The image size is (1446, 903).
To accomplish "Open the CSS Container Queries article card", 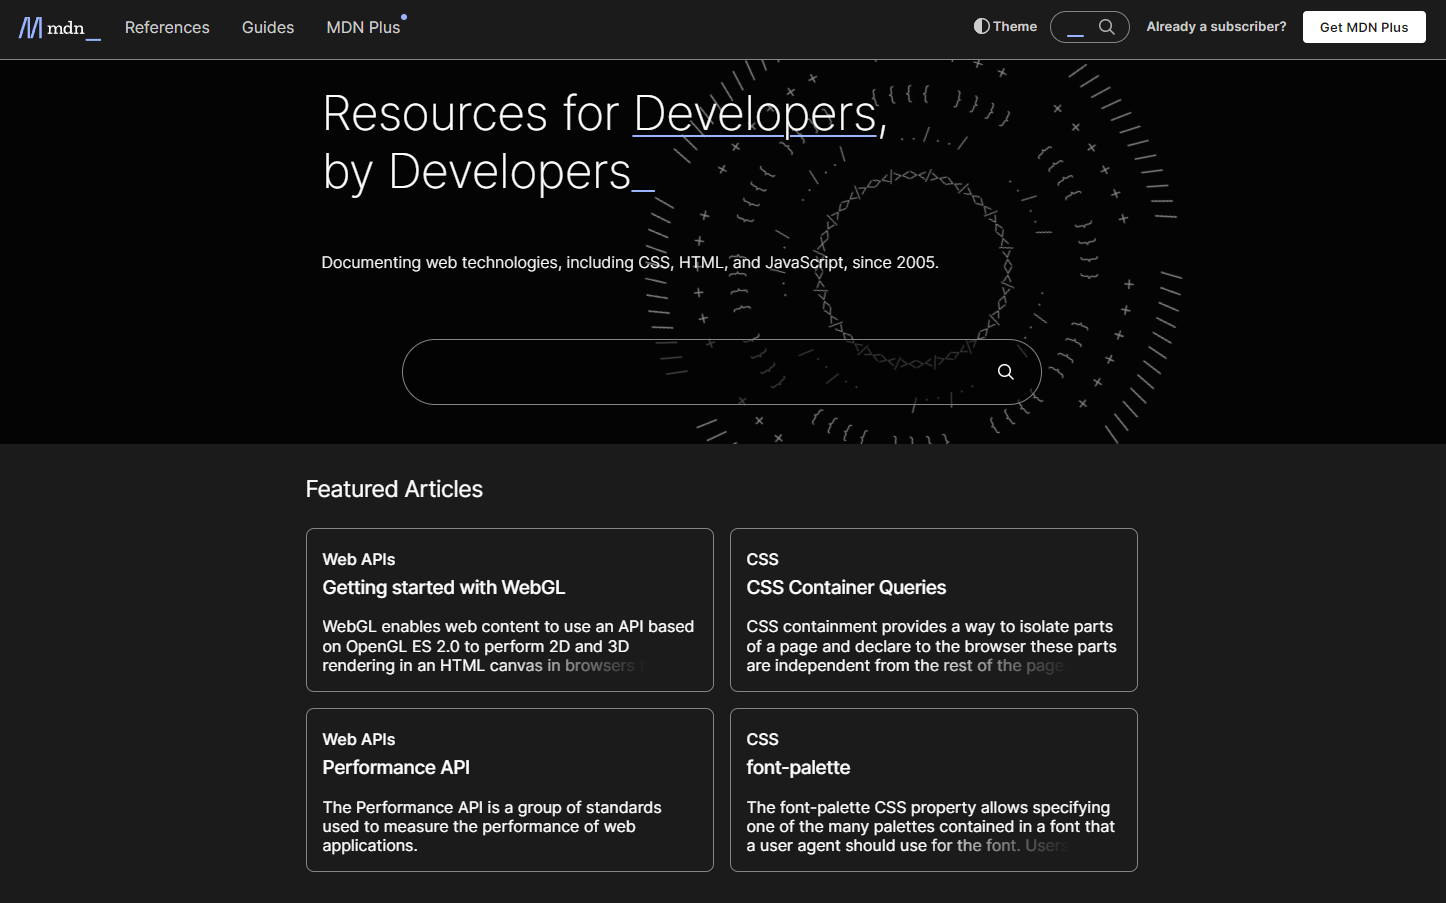I will point(846,587).
